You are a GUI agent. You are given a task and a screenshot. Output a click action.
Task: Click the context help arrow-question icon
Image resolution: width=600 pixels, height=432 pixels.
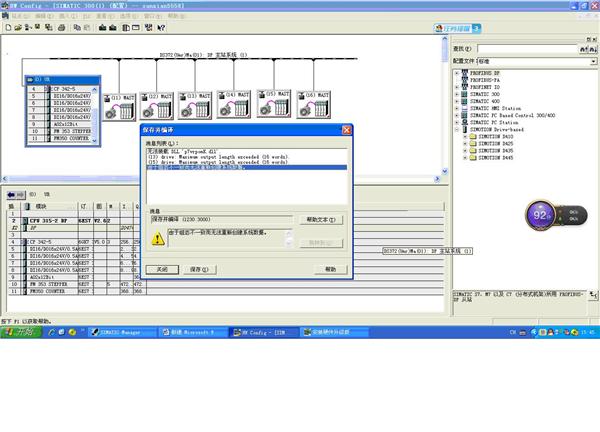click(x=161, y=28)
